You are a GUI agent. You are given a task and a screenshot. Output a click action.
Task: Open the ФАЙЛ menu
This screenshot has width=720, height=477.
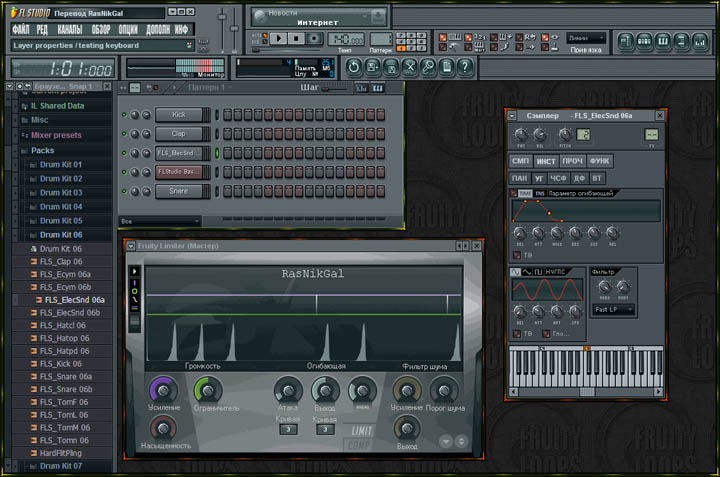[21, 30]
